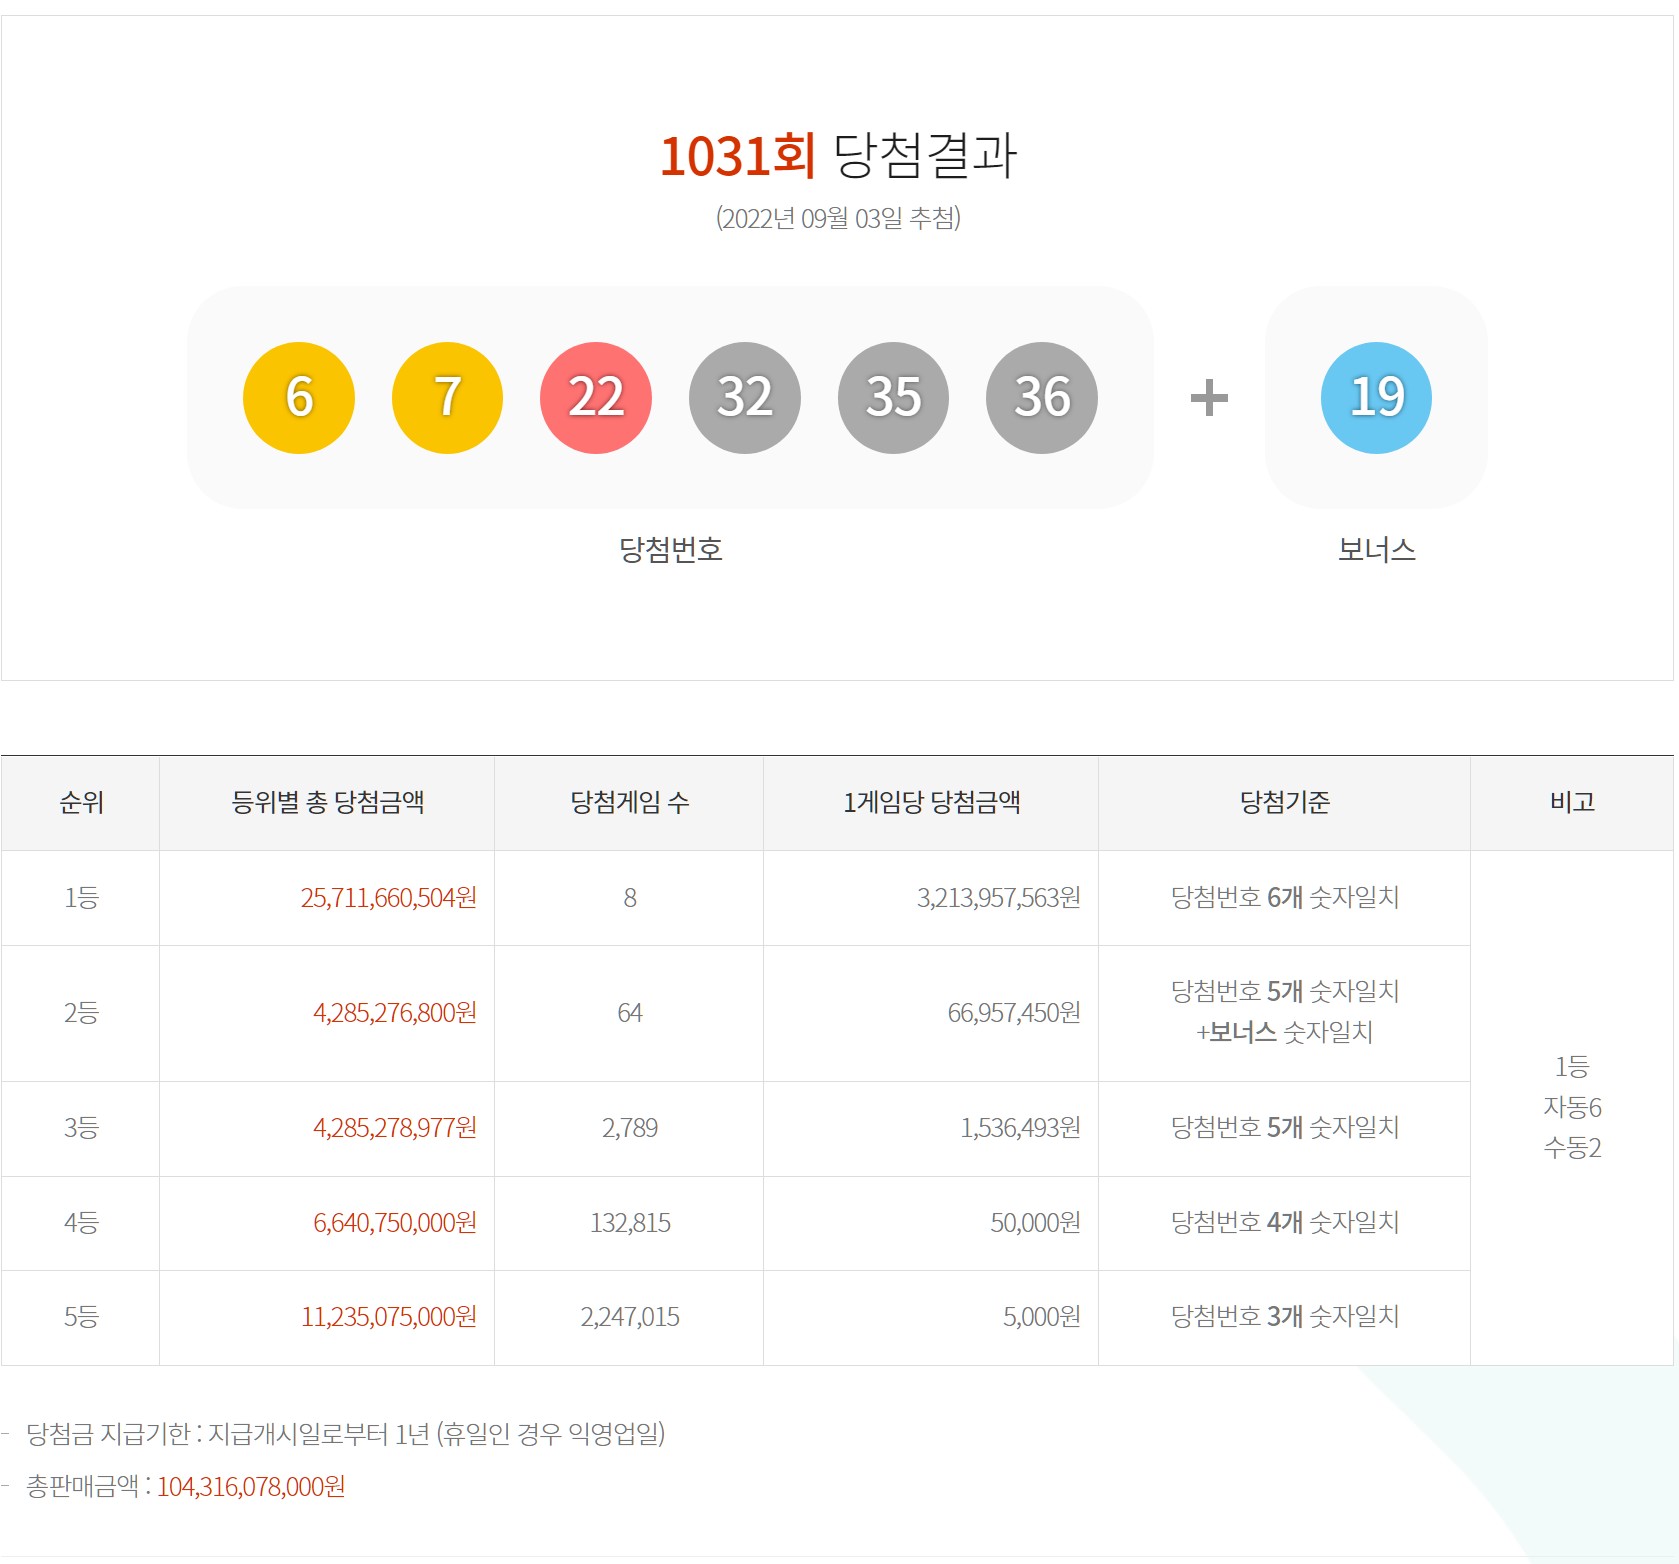
Task: Click total prize 6,640,750,000원
Action: point(395,1223)
